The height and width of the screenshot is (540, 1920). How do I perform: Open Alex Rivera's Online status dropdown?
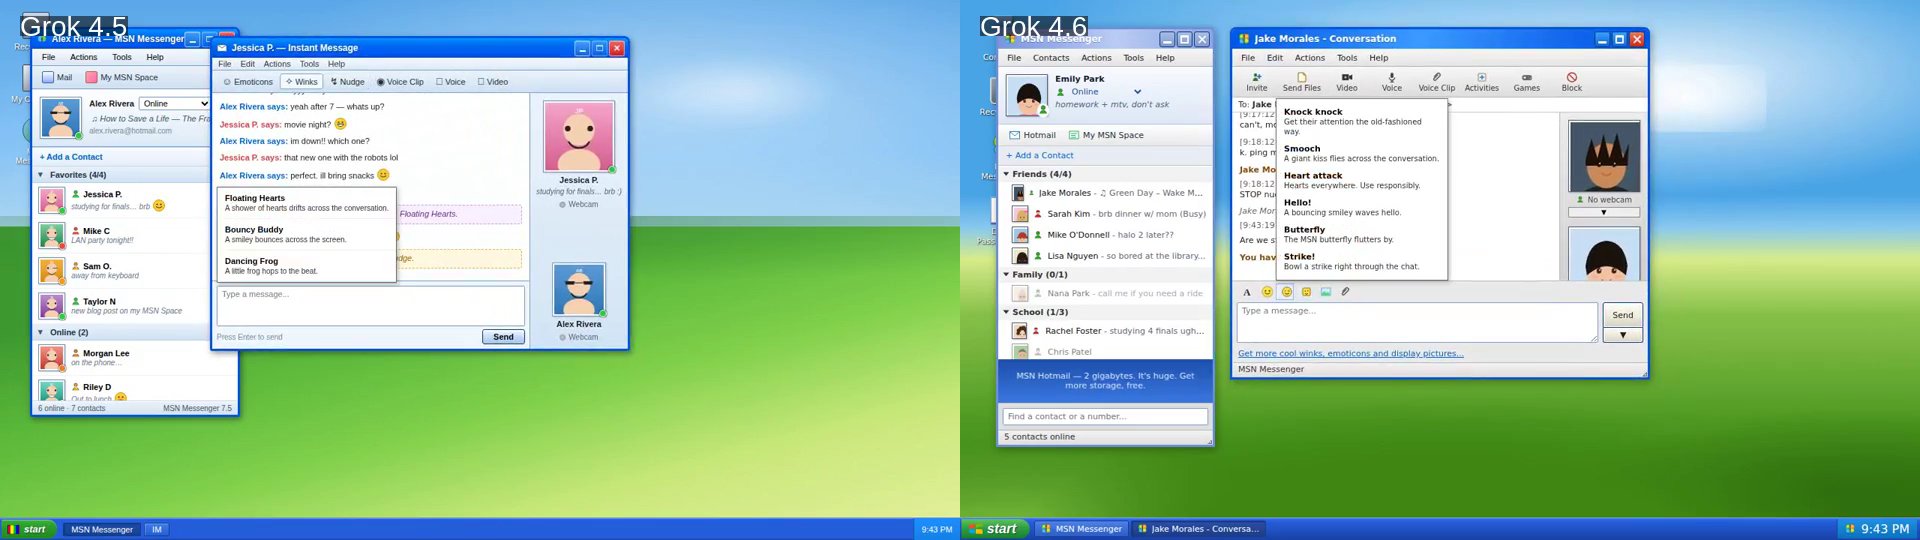tap(174, 104)
